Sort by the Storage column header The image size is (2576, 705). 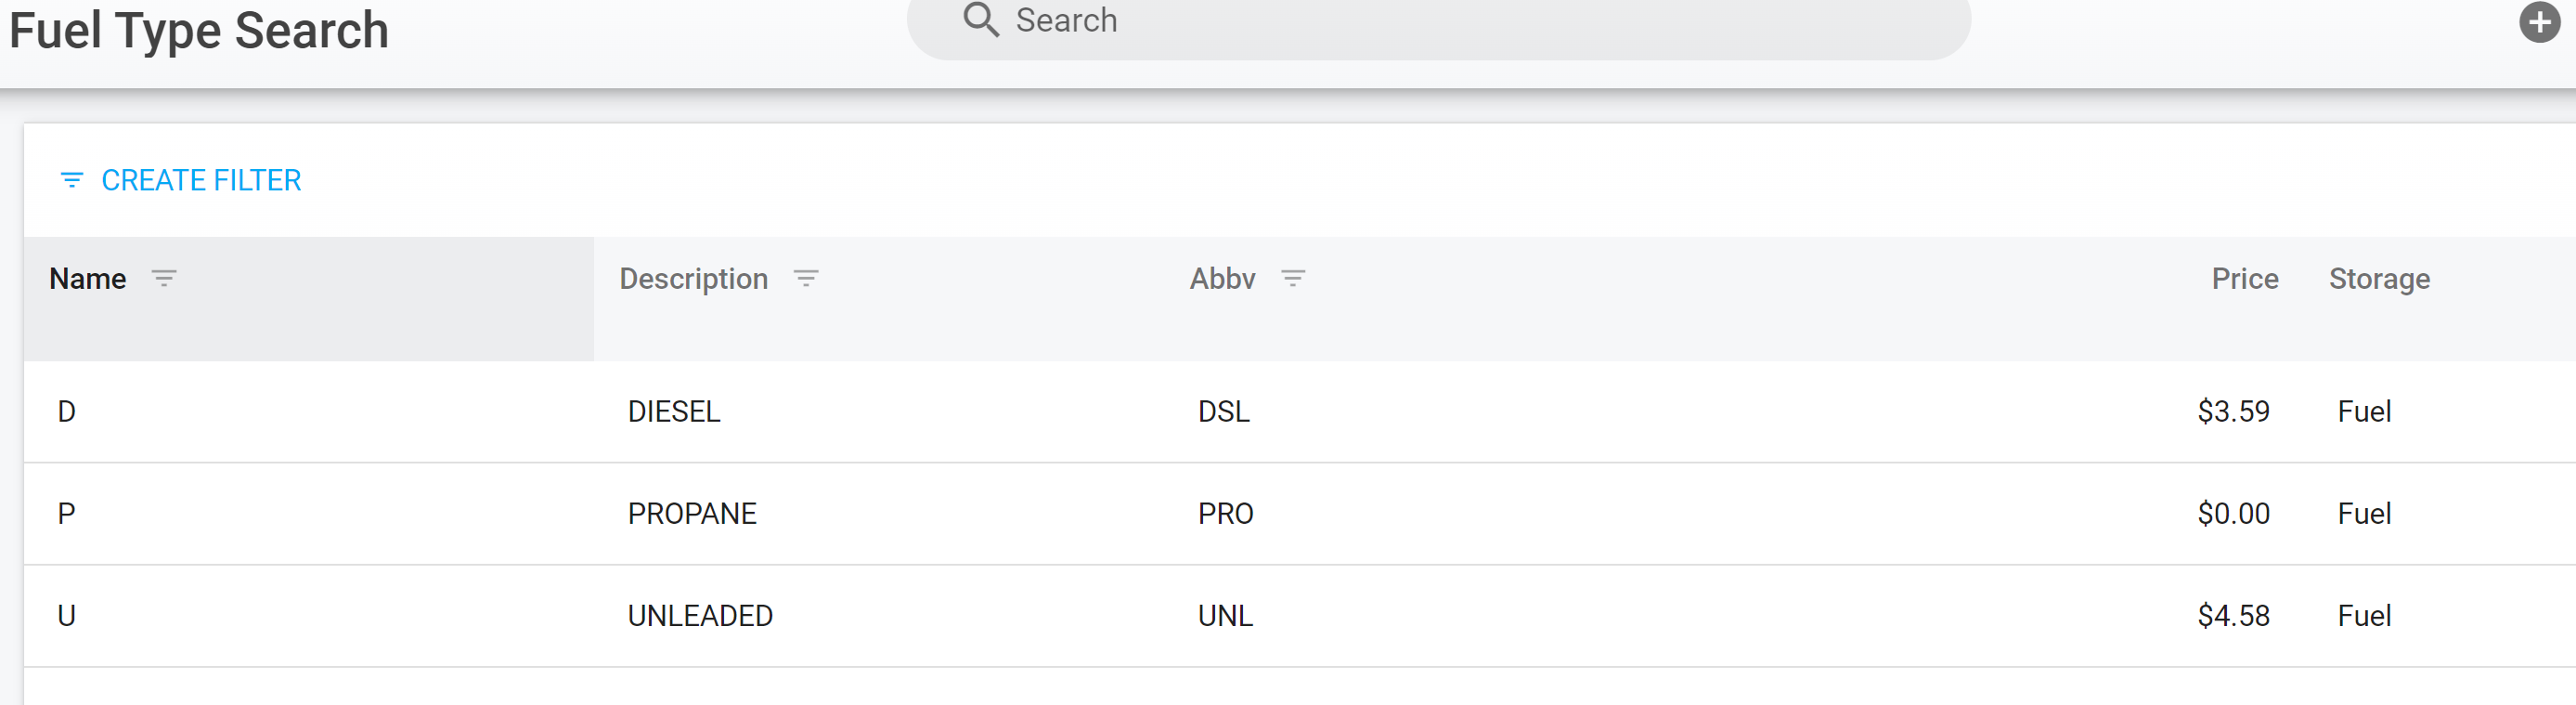tap(2379, 279)
